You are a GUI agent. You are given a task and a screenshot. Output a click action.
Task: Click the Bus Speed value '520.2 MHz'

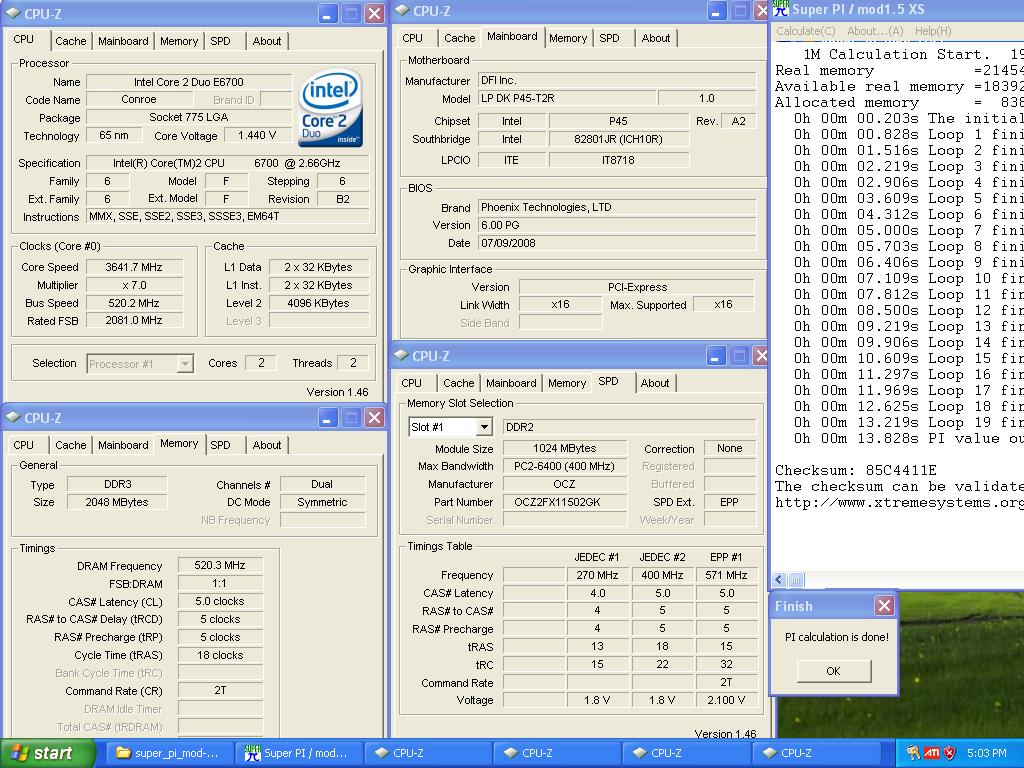(x=134, y=303)
